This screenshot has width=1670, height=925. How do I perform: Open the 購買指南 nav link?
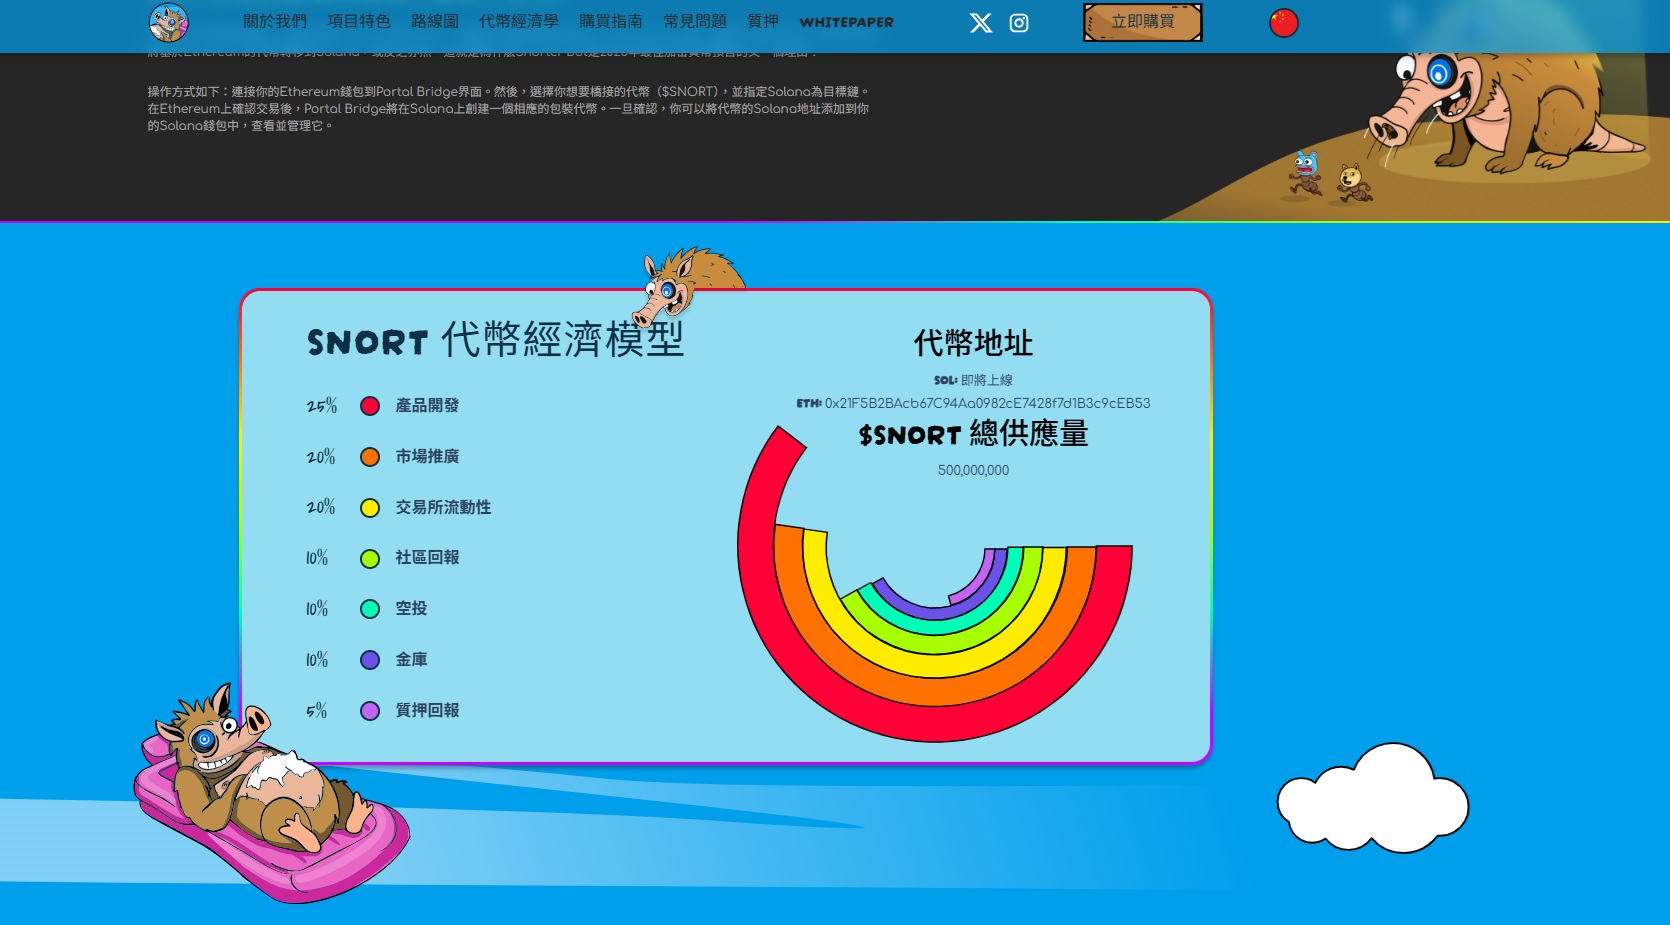(611, 22)
